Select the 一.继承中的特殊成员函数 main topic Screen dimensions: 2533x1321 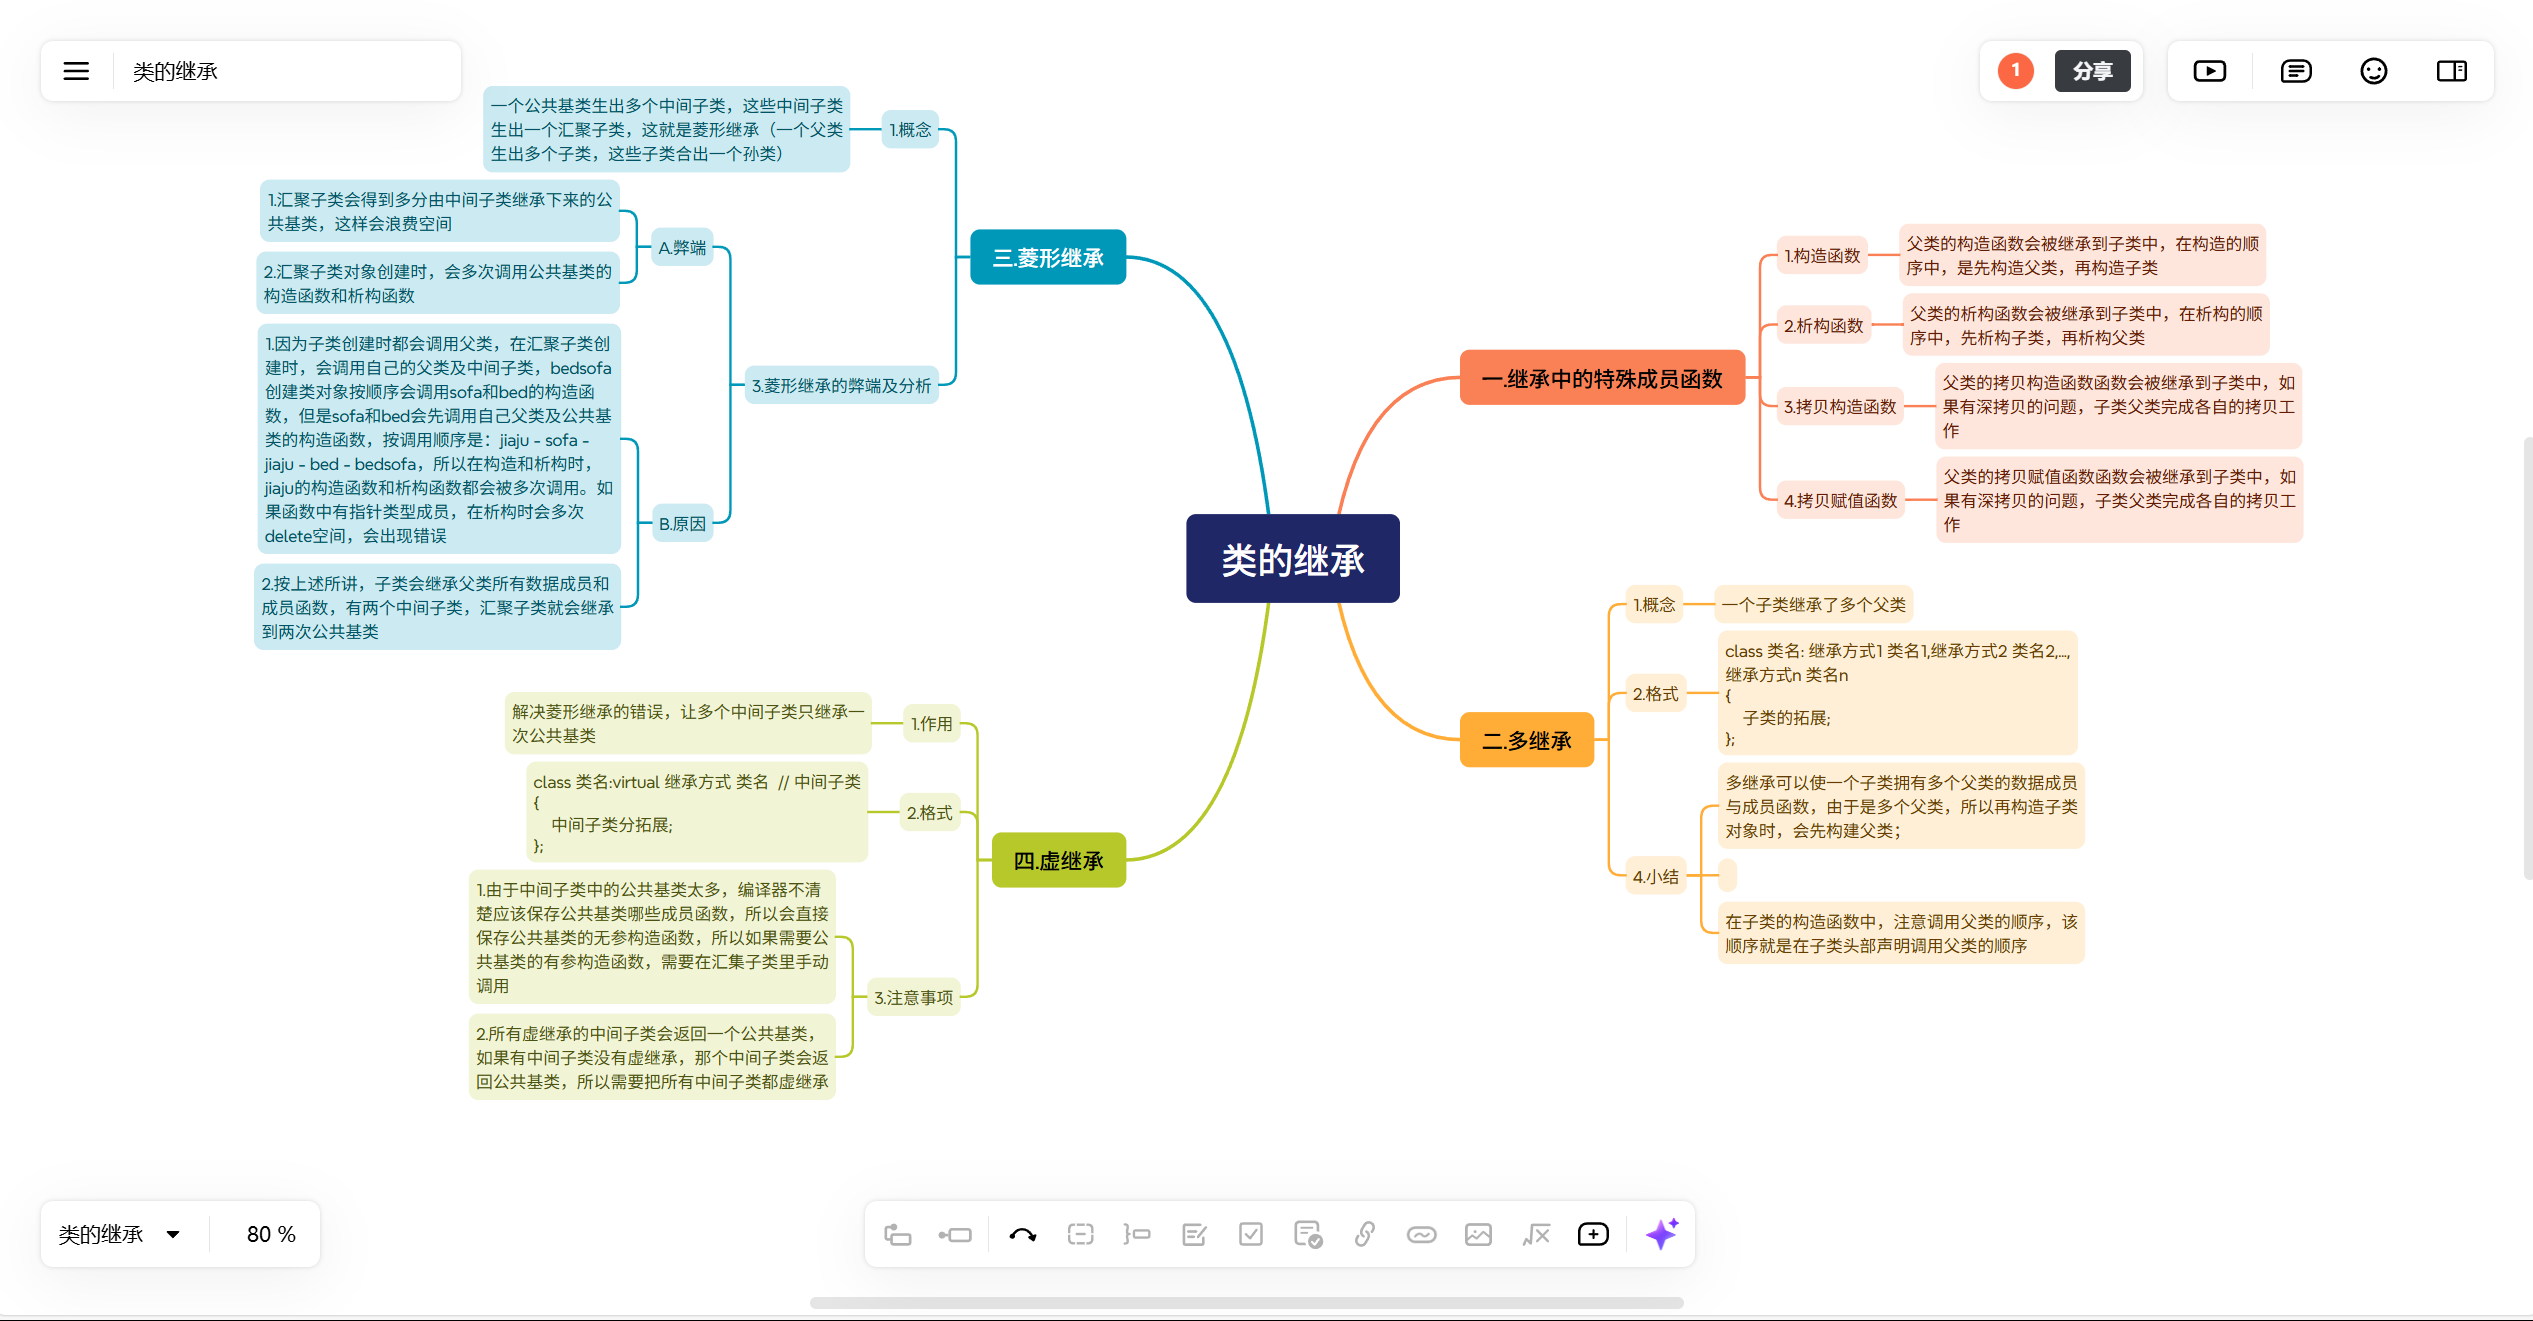[1602, 378]
